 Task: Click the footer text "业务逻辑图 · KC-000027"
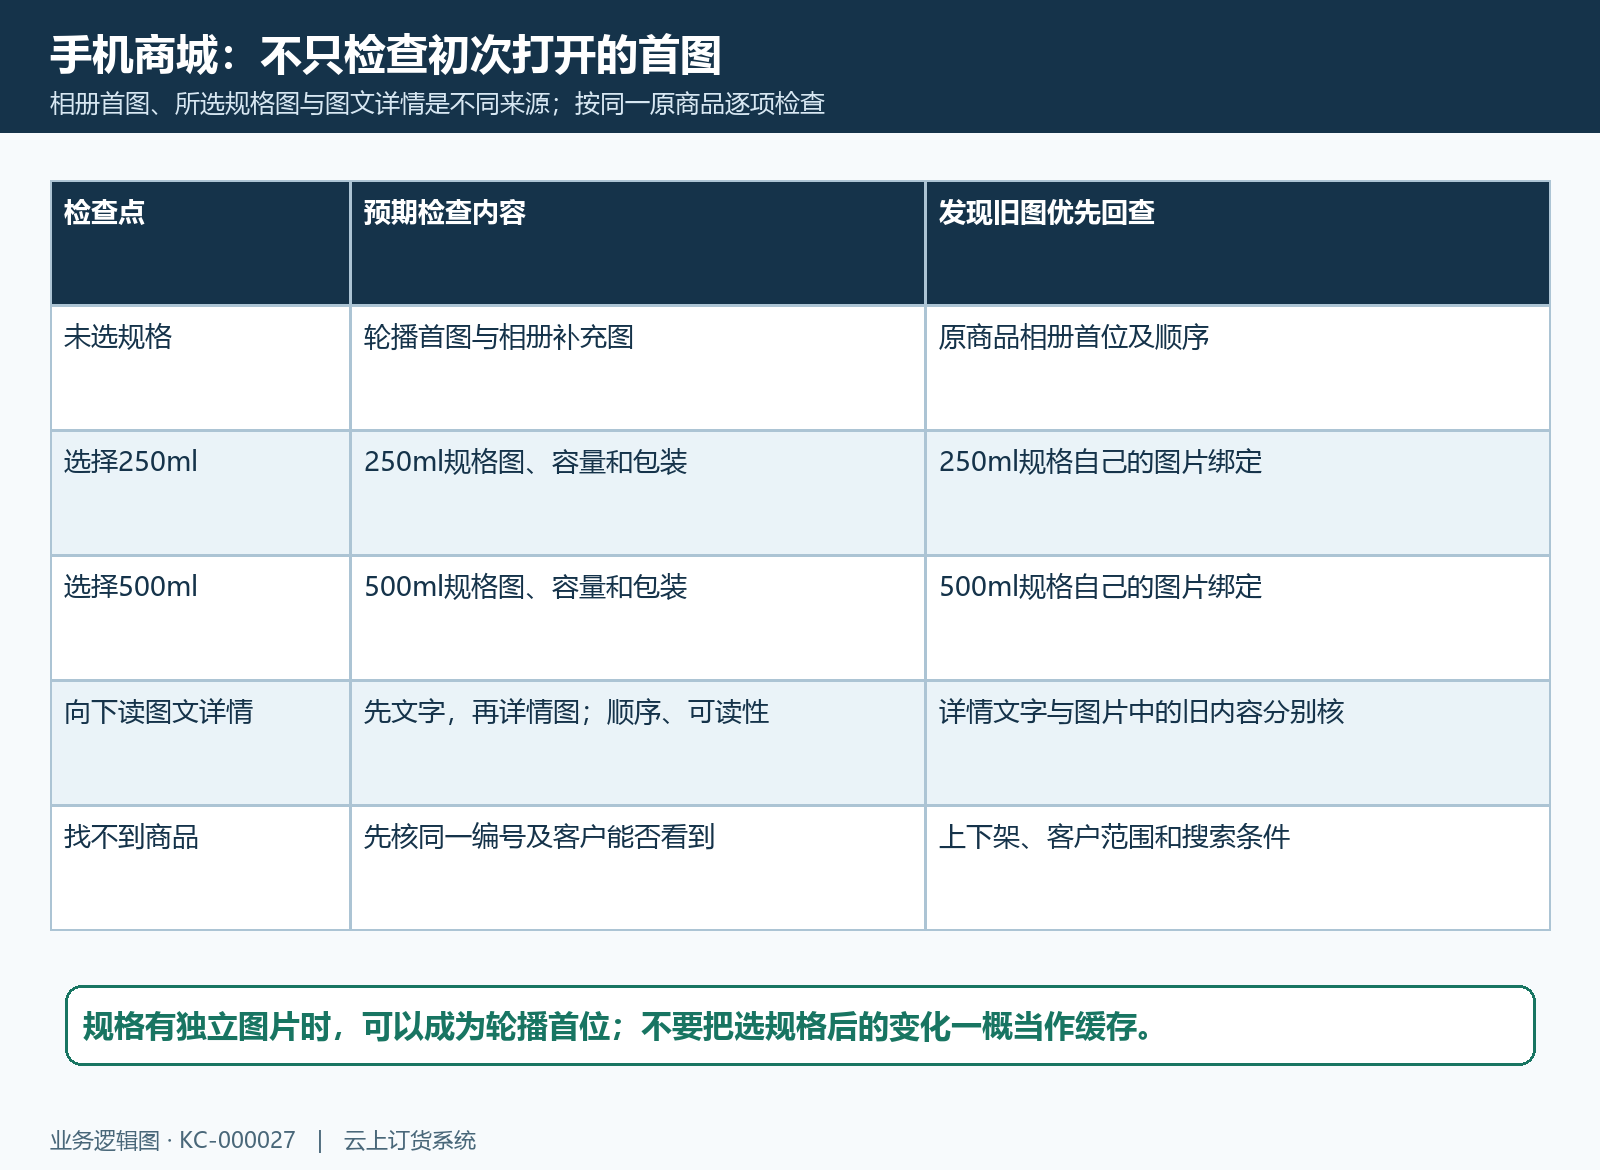[x=173, y=1140]
